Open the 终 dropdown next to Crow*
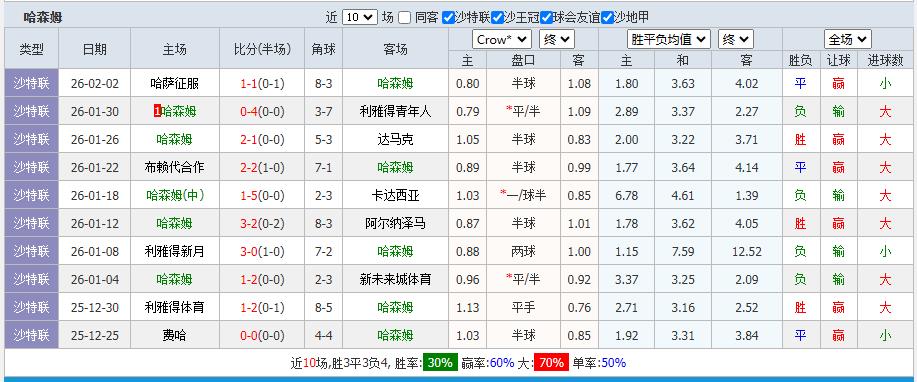 tap(557, 40)
